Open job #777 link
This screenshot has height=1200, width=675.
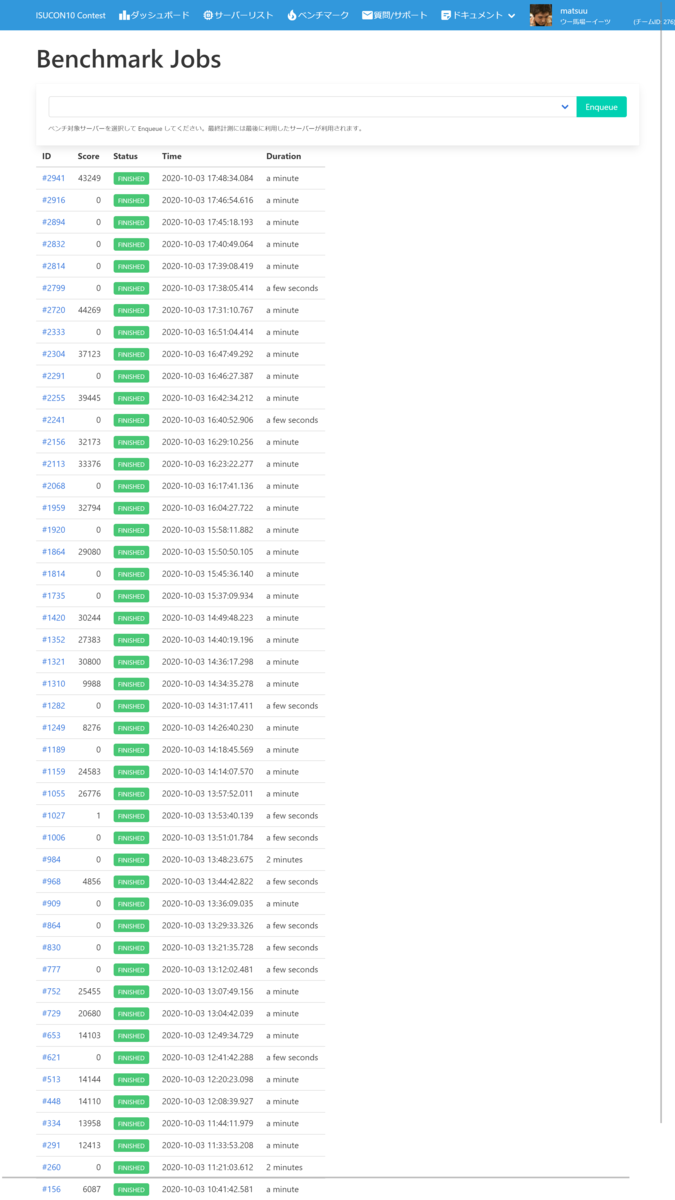point(51,970)
